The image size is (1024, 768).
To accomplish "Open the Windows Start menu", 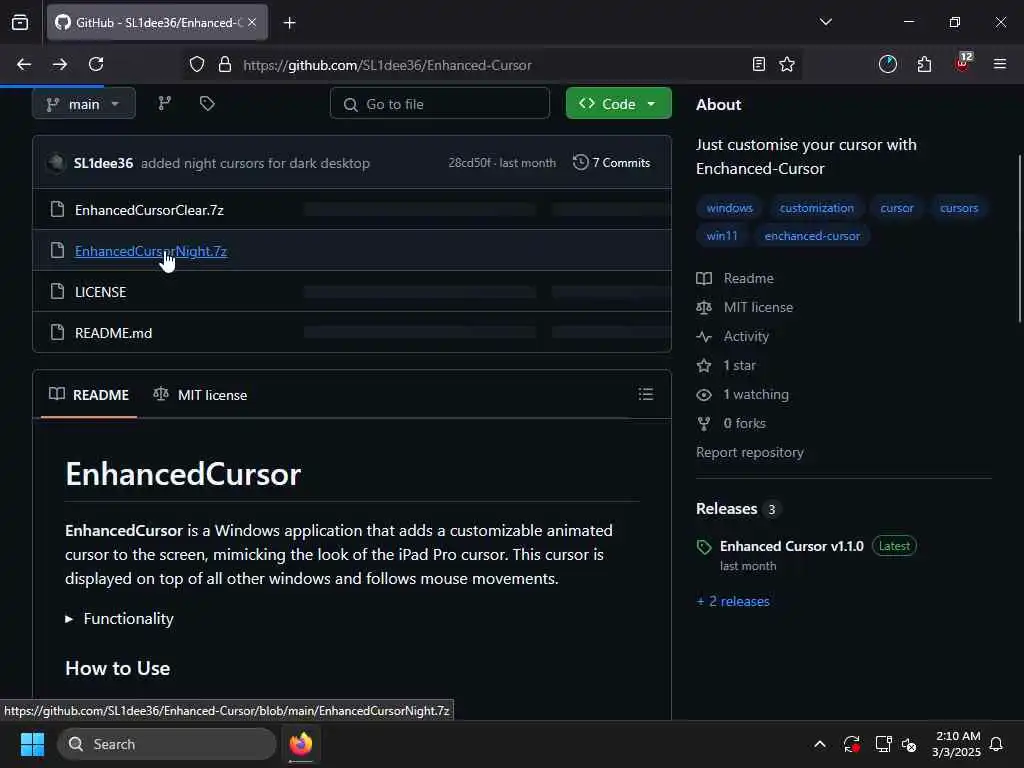I will 32,744.
